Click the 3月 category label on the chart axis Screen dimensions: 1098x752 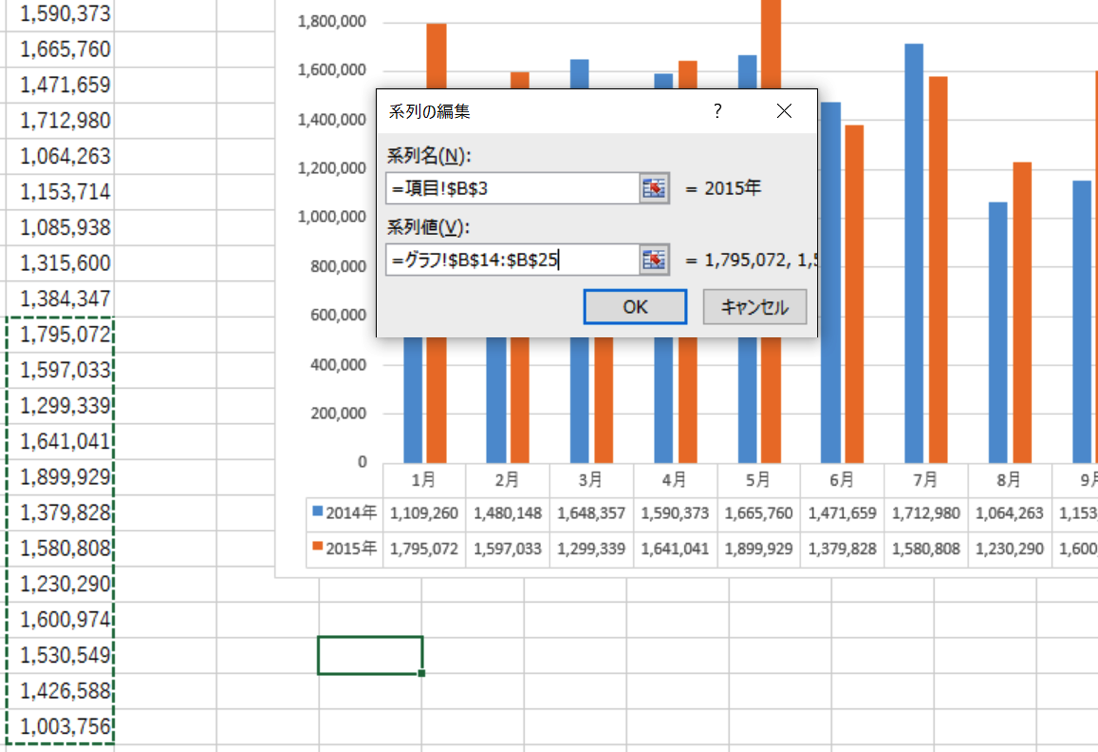coord(591,480)
